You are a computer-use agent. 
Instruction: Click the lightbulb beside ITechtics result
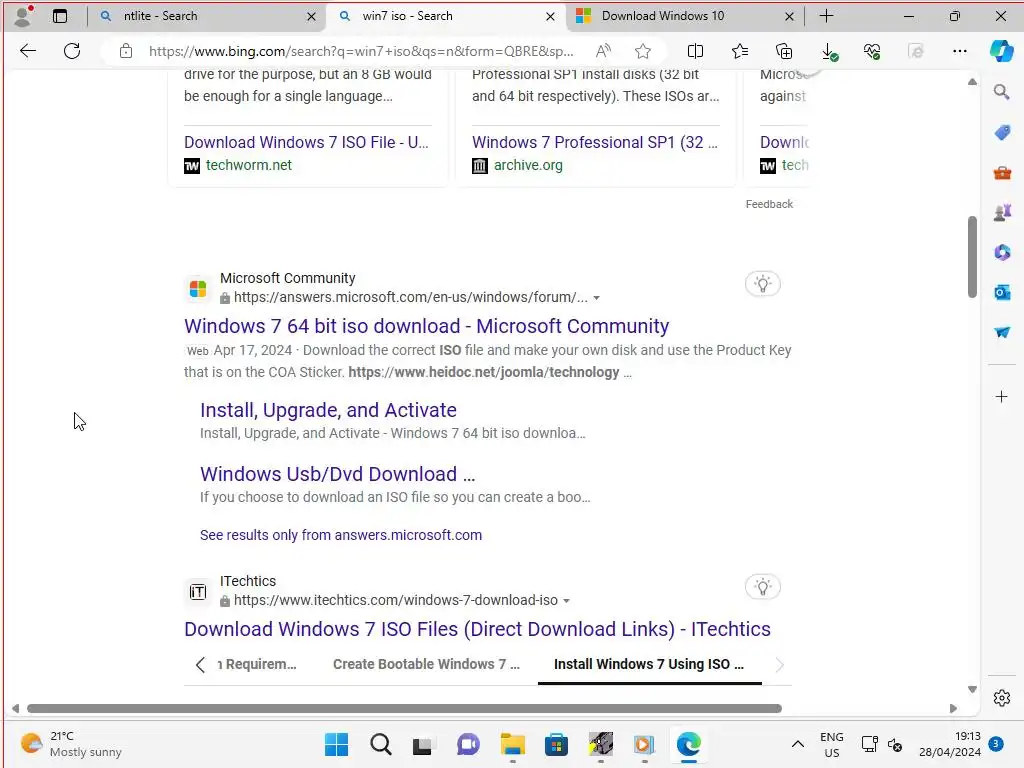pos(762,587)
